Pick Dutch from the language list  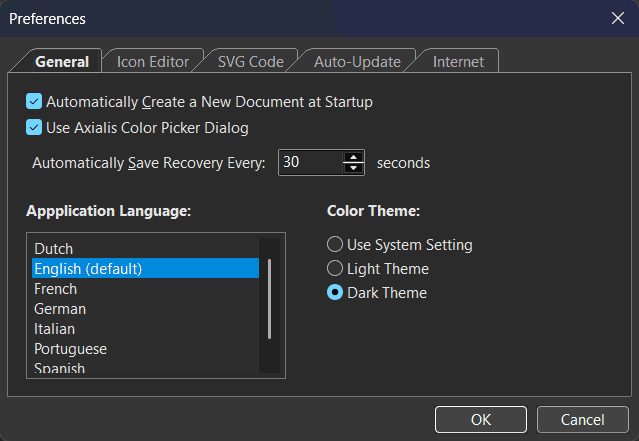tap(54, 249)
